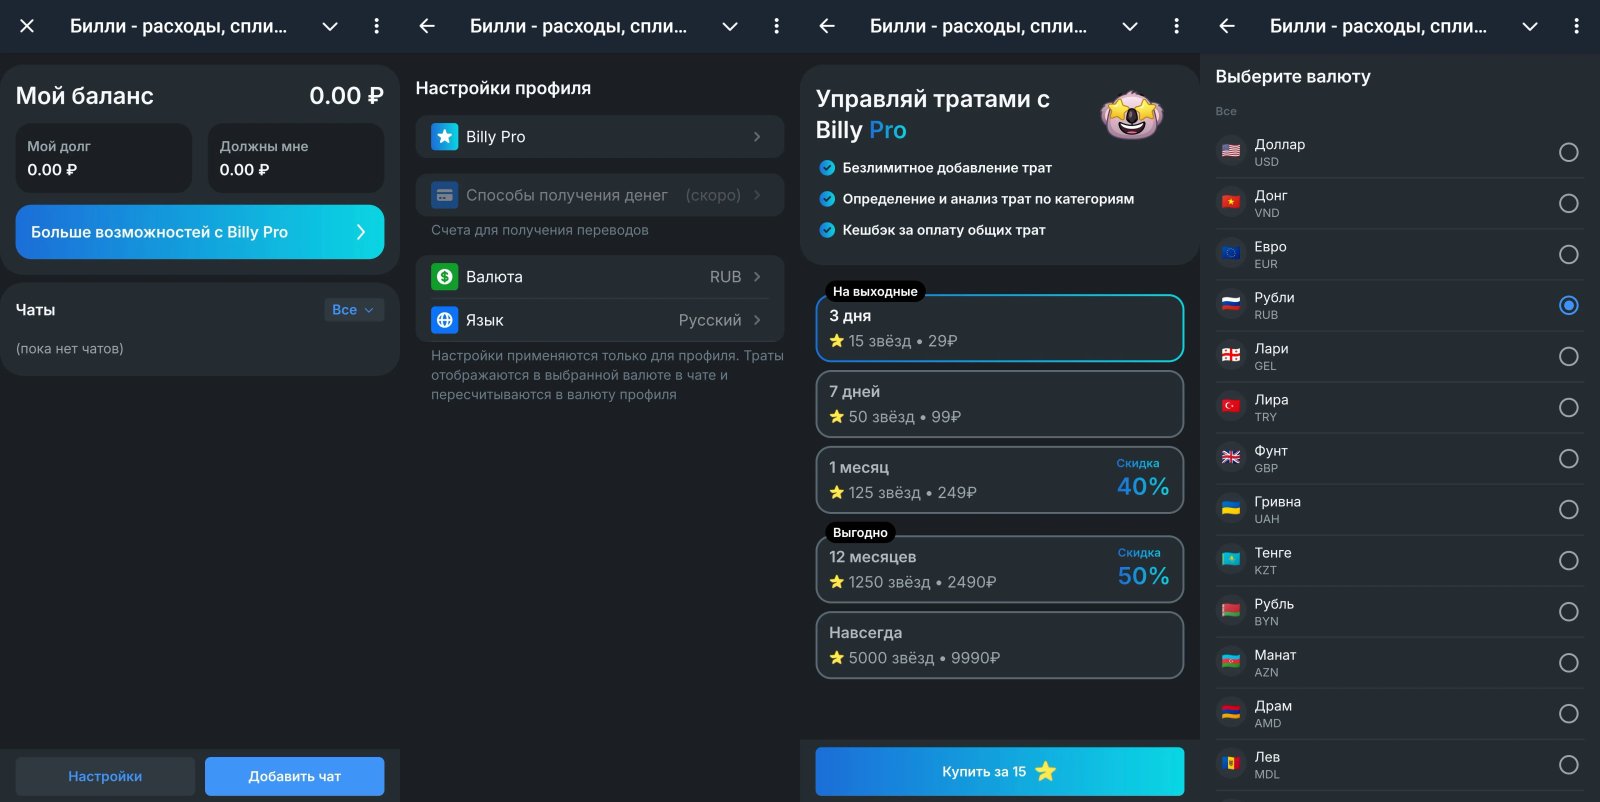
Task: Expand title dropdown chevron on balance screen
Action: (330, 27)
